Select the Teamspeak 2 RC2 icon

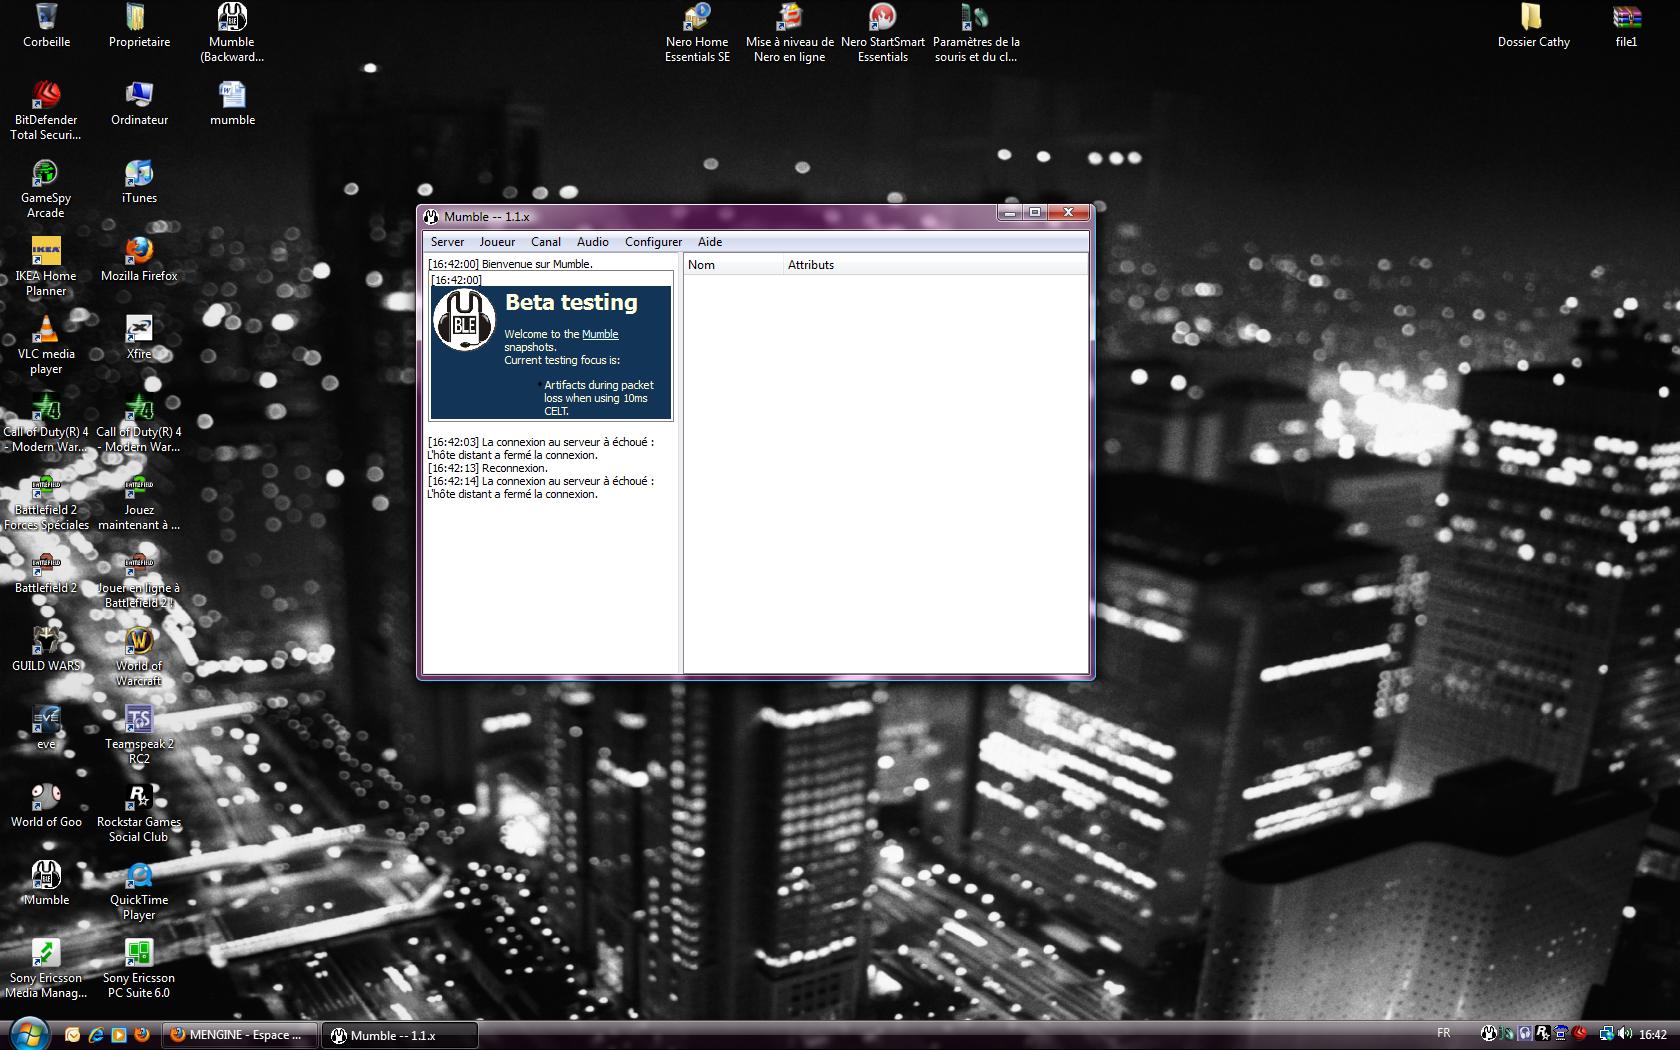click(x=139, y=734)
